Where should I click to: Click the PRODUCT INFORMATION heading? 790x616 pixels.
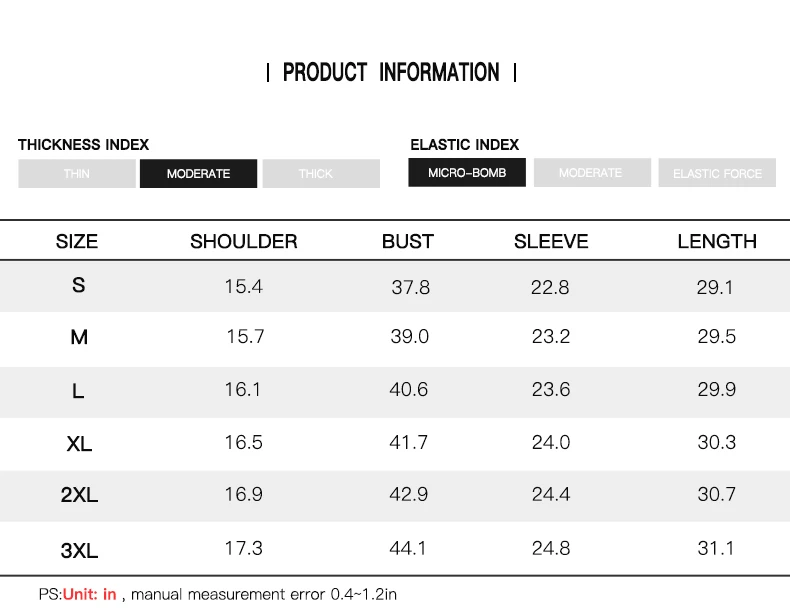(391, 73)
